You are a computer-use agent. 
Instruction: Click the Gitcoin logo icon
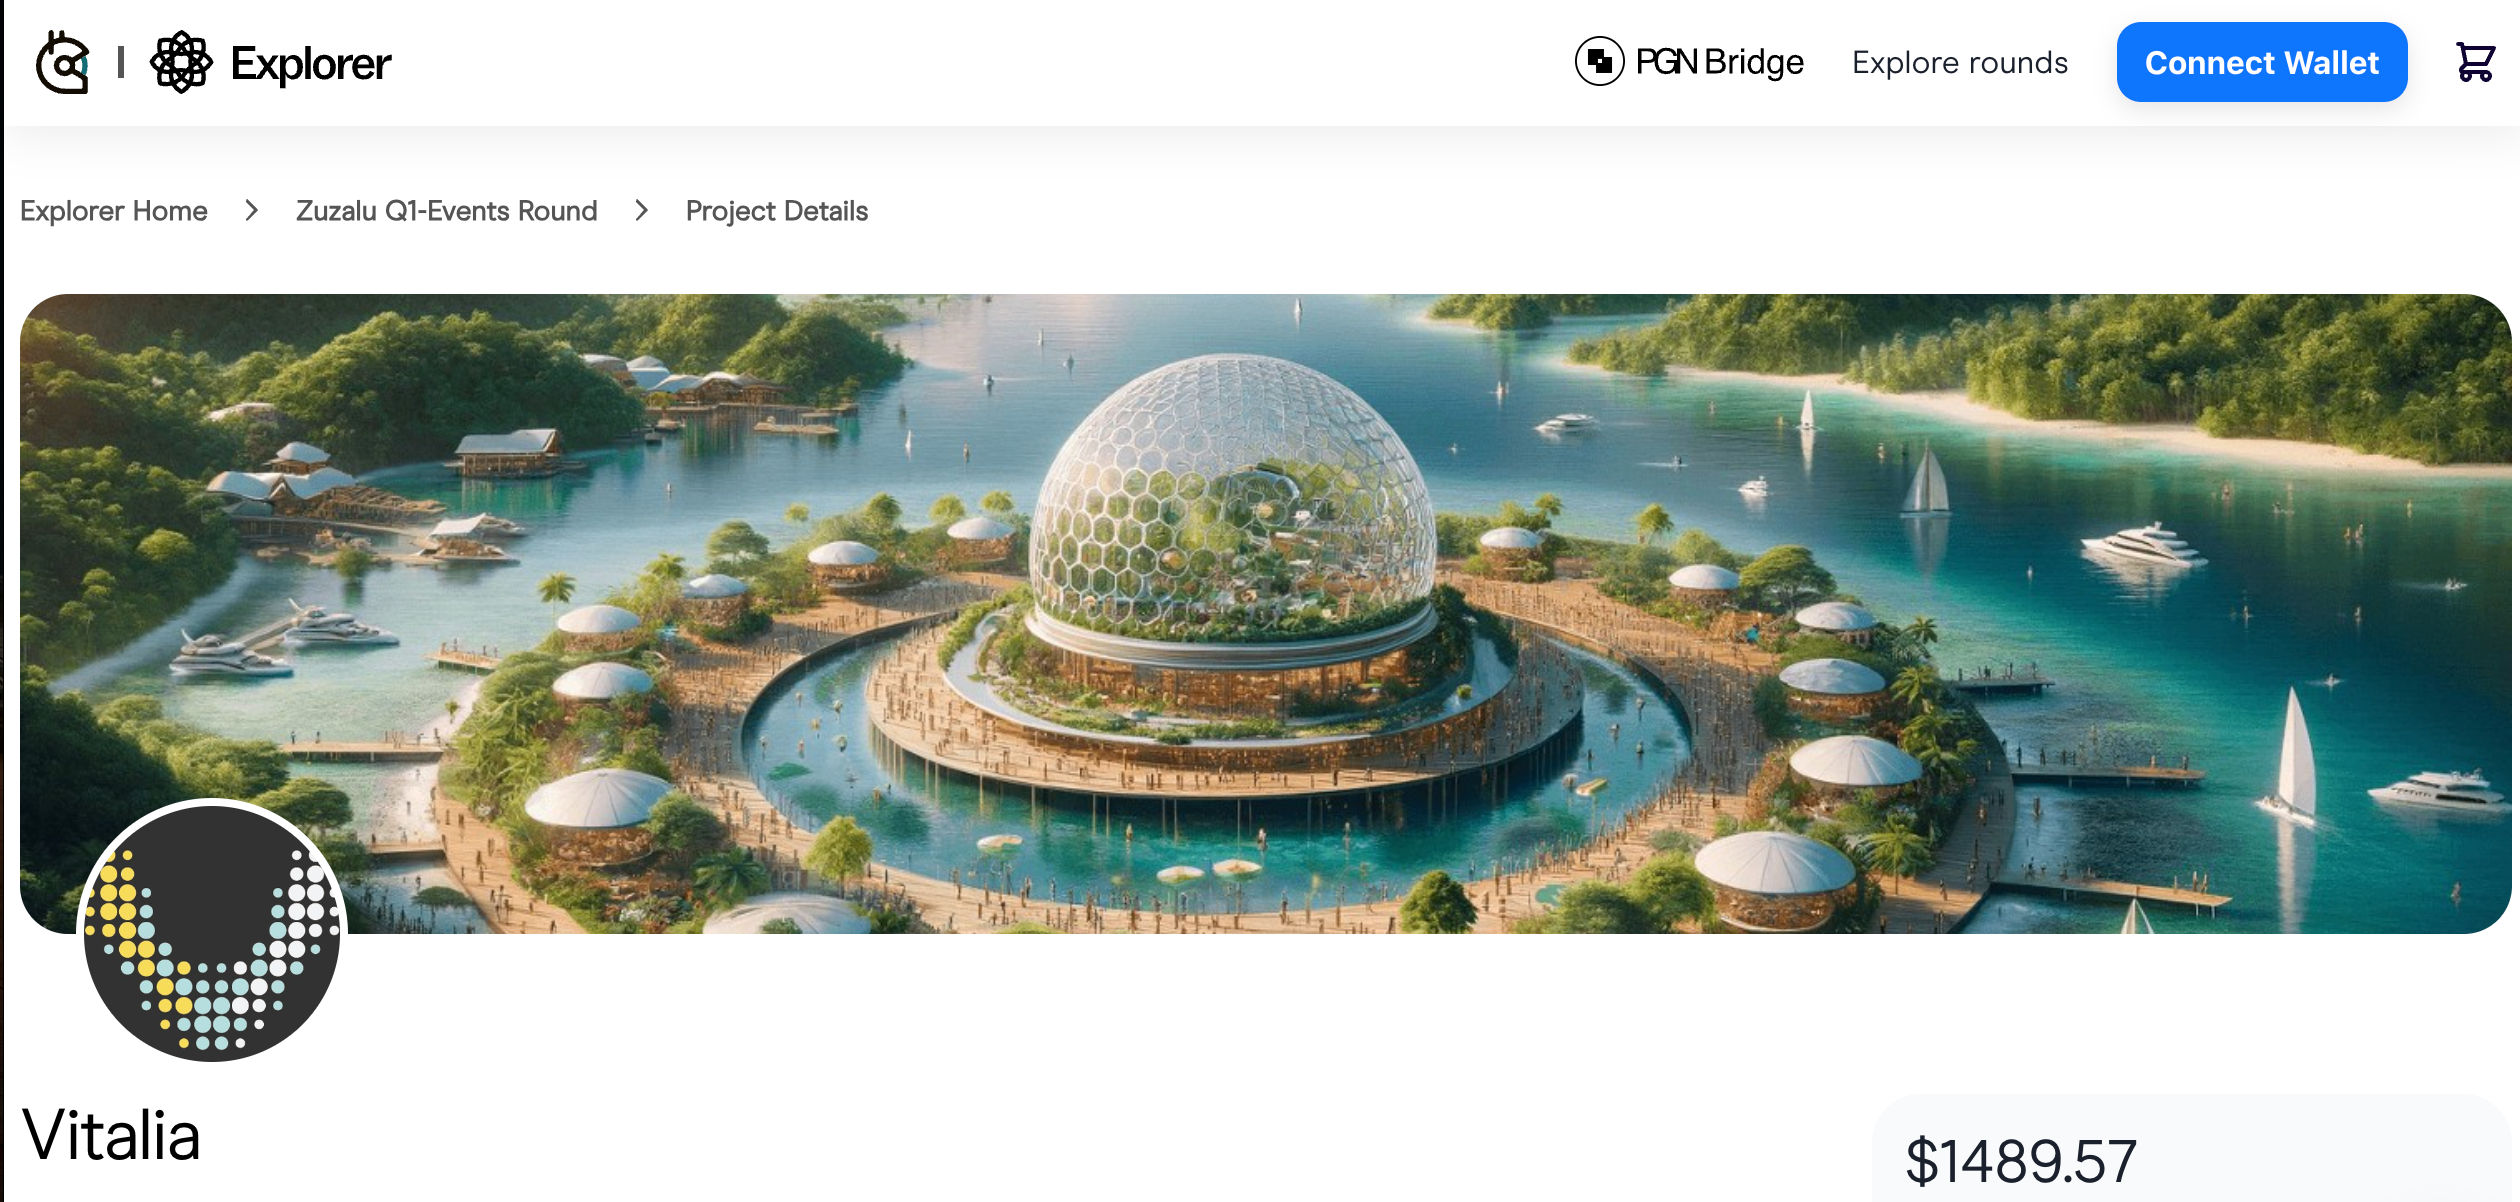coord(63,62)
